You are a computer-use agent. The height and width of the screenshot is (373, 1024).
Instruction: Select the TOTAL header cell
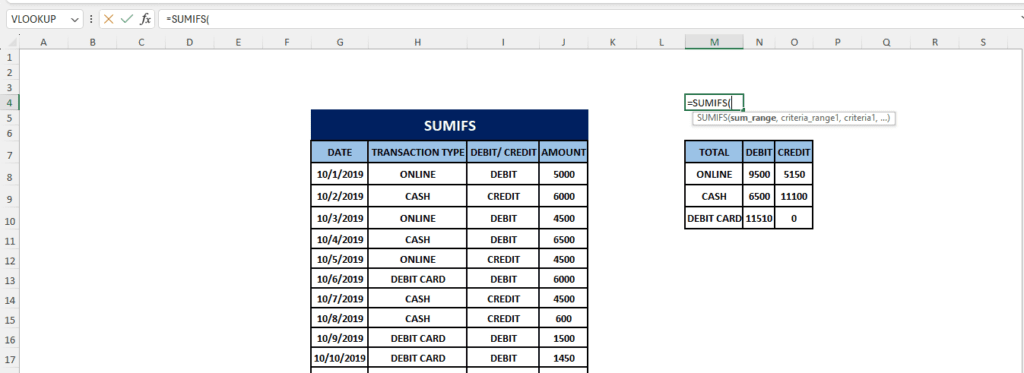pos(714,152)
